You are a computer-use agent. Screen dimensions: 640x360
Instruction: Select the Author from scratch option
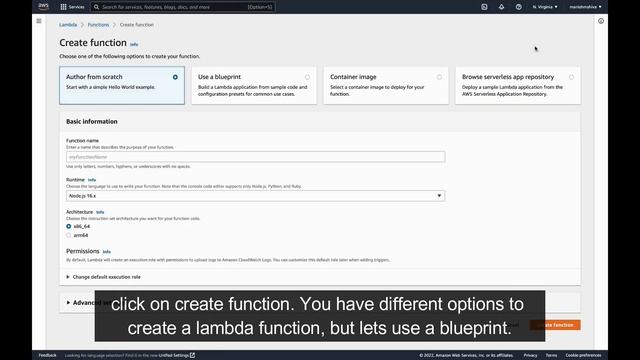click(122, 85)
